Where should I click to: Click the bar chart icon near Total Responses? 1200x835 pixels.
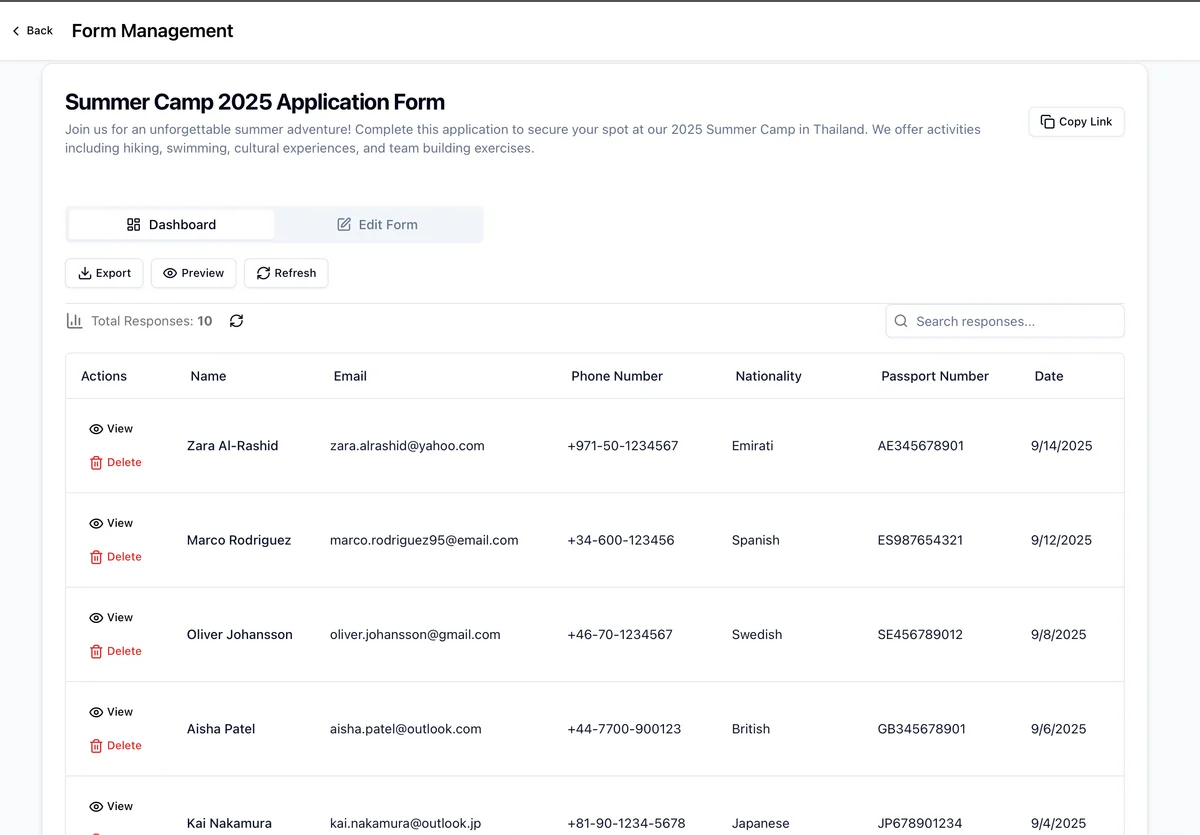coord(75,321)
